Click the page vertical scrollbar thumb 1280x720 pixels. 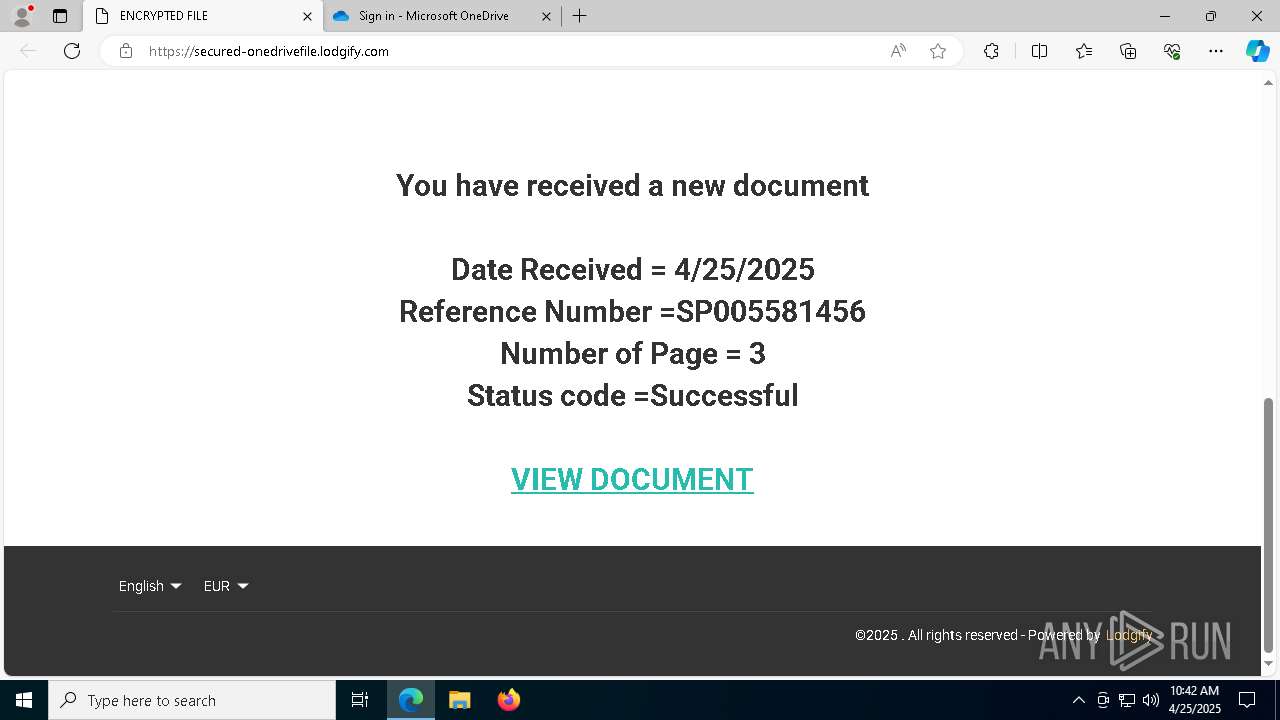[x=1268, y=525]
